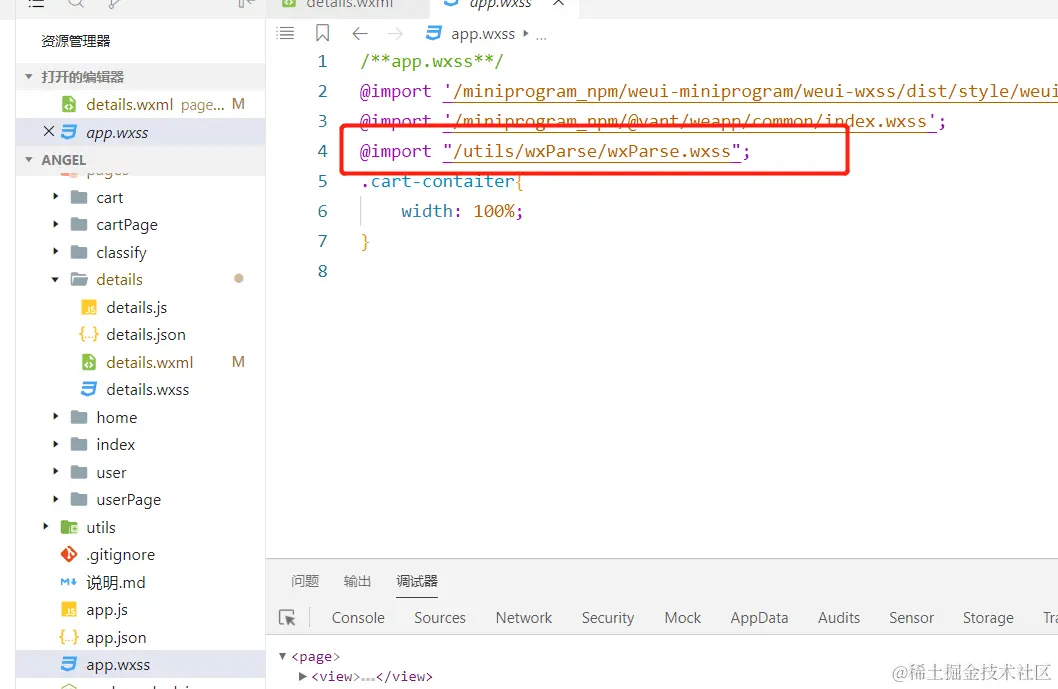Open the Sensor devtools tab

[x=911, y=617]
